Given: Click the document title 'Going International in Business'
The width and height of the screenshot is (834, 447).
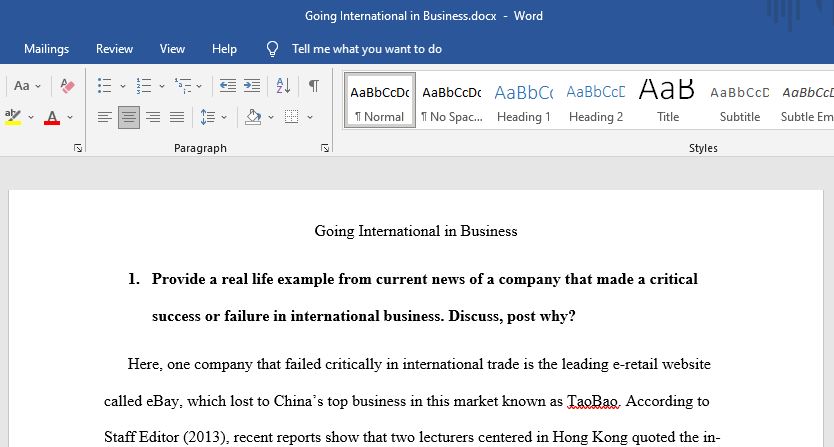Looking at the screenshot, I should click(416, 231).
